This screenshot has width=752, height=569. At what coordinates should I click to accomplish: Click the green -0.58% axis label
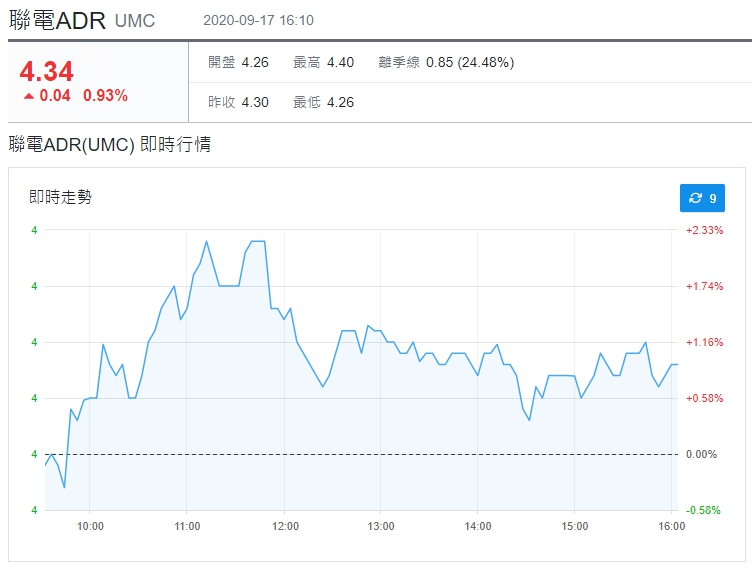[x=703, y=510]
